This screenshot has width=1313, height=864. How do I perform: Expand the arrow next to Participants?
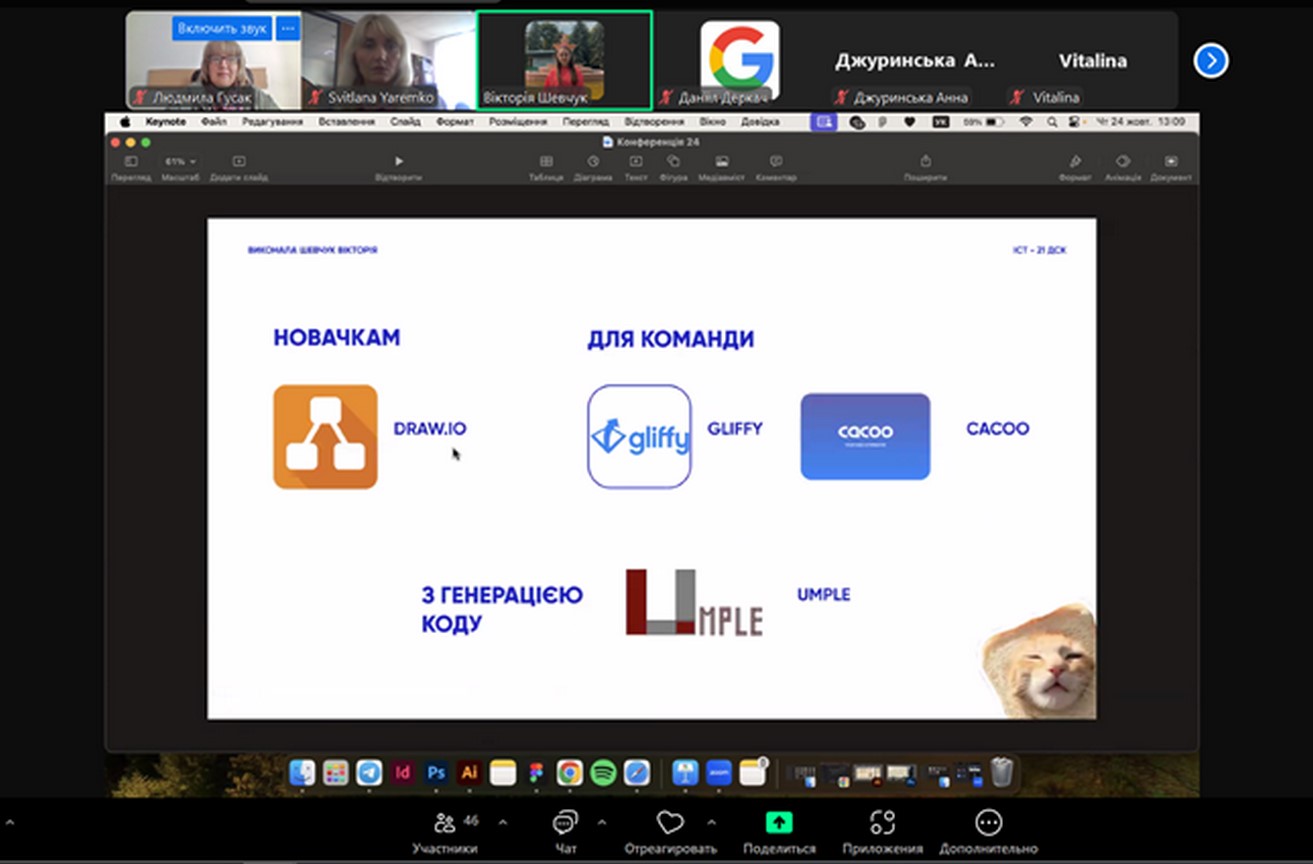pos(503,822)
